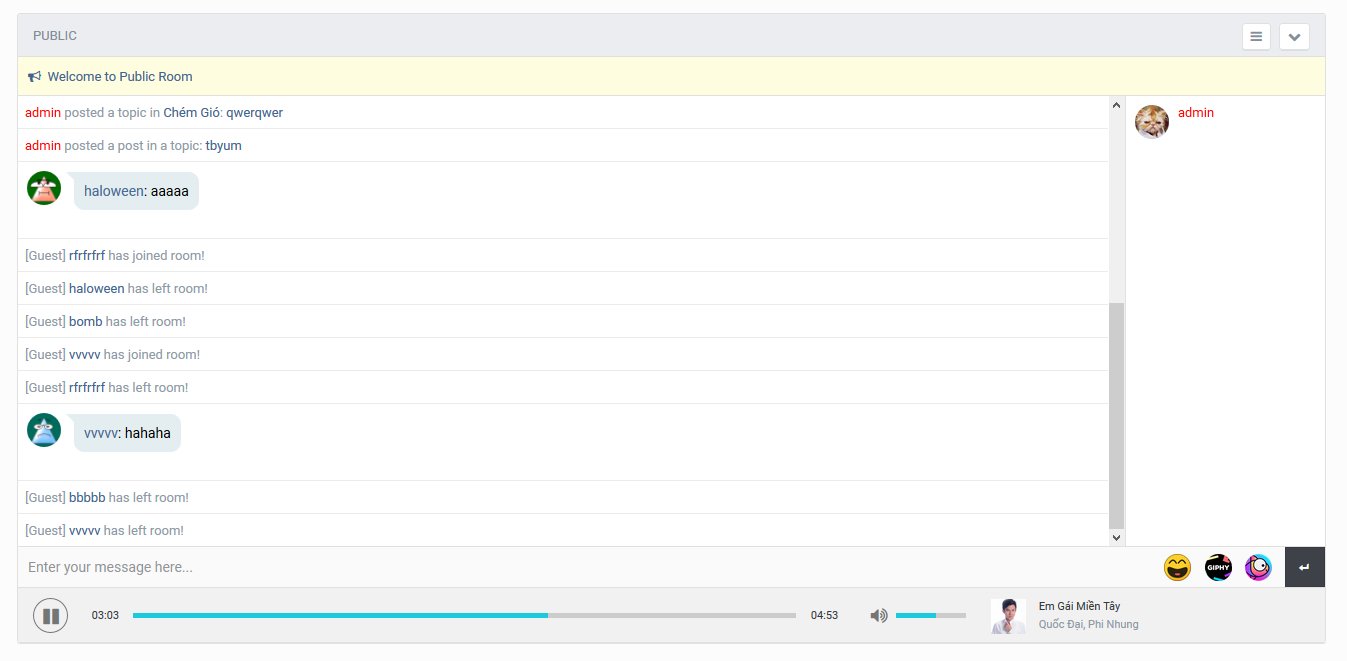Click the "vvvvv" name in the hahaha bubble
The image size is (1347, 661).
[100, 433]
